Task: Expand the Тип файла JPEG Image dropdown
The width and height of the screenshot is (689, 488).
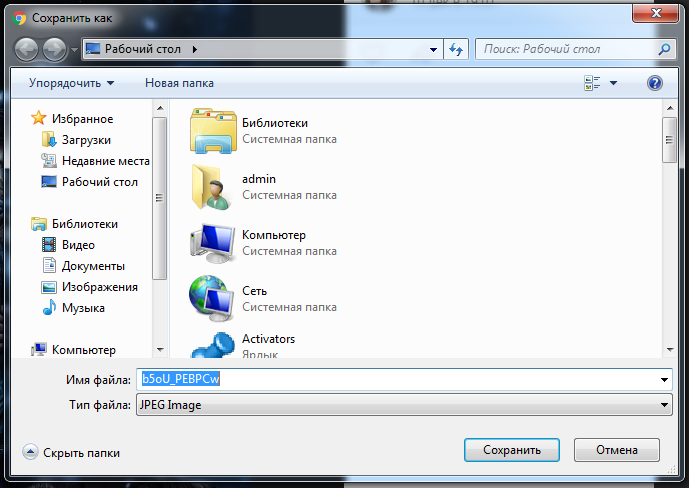Action: point(664,405)
